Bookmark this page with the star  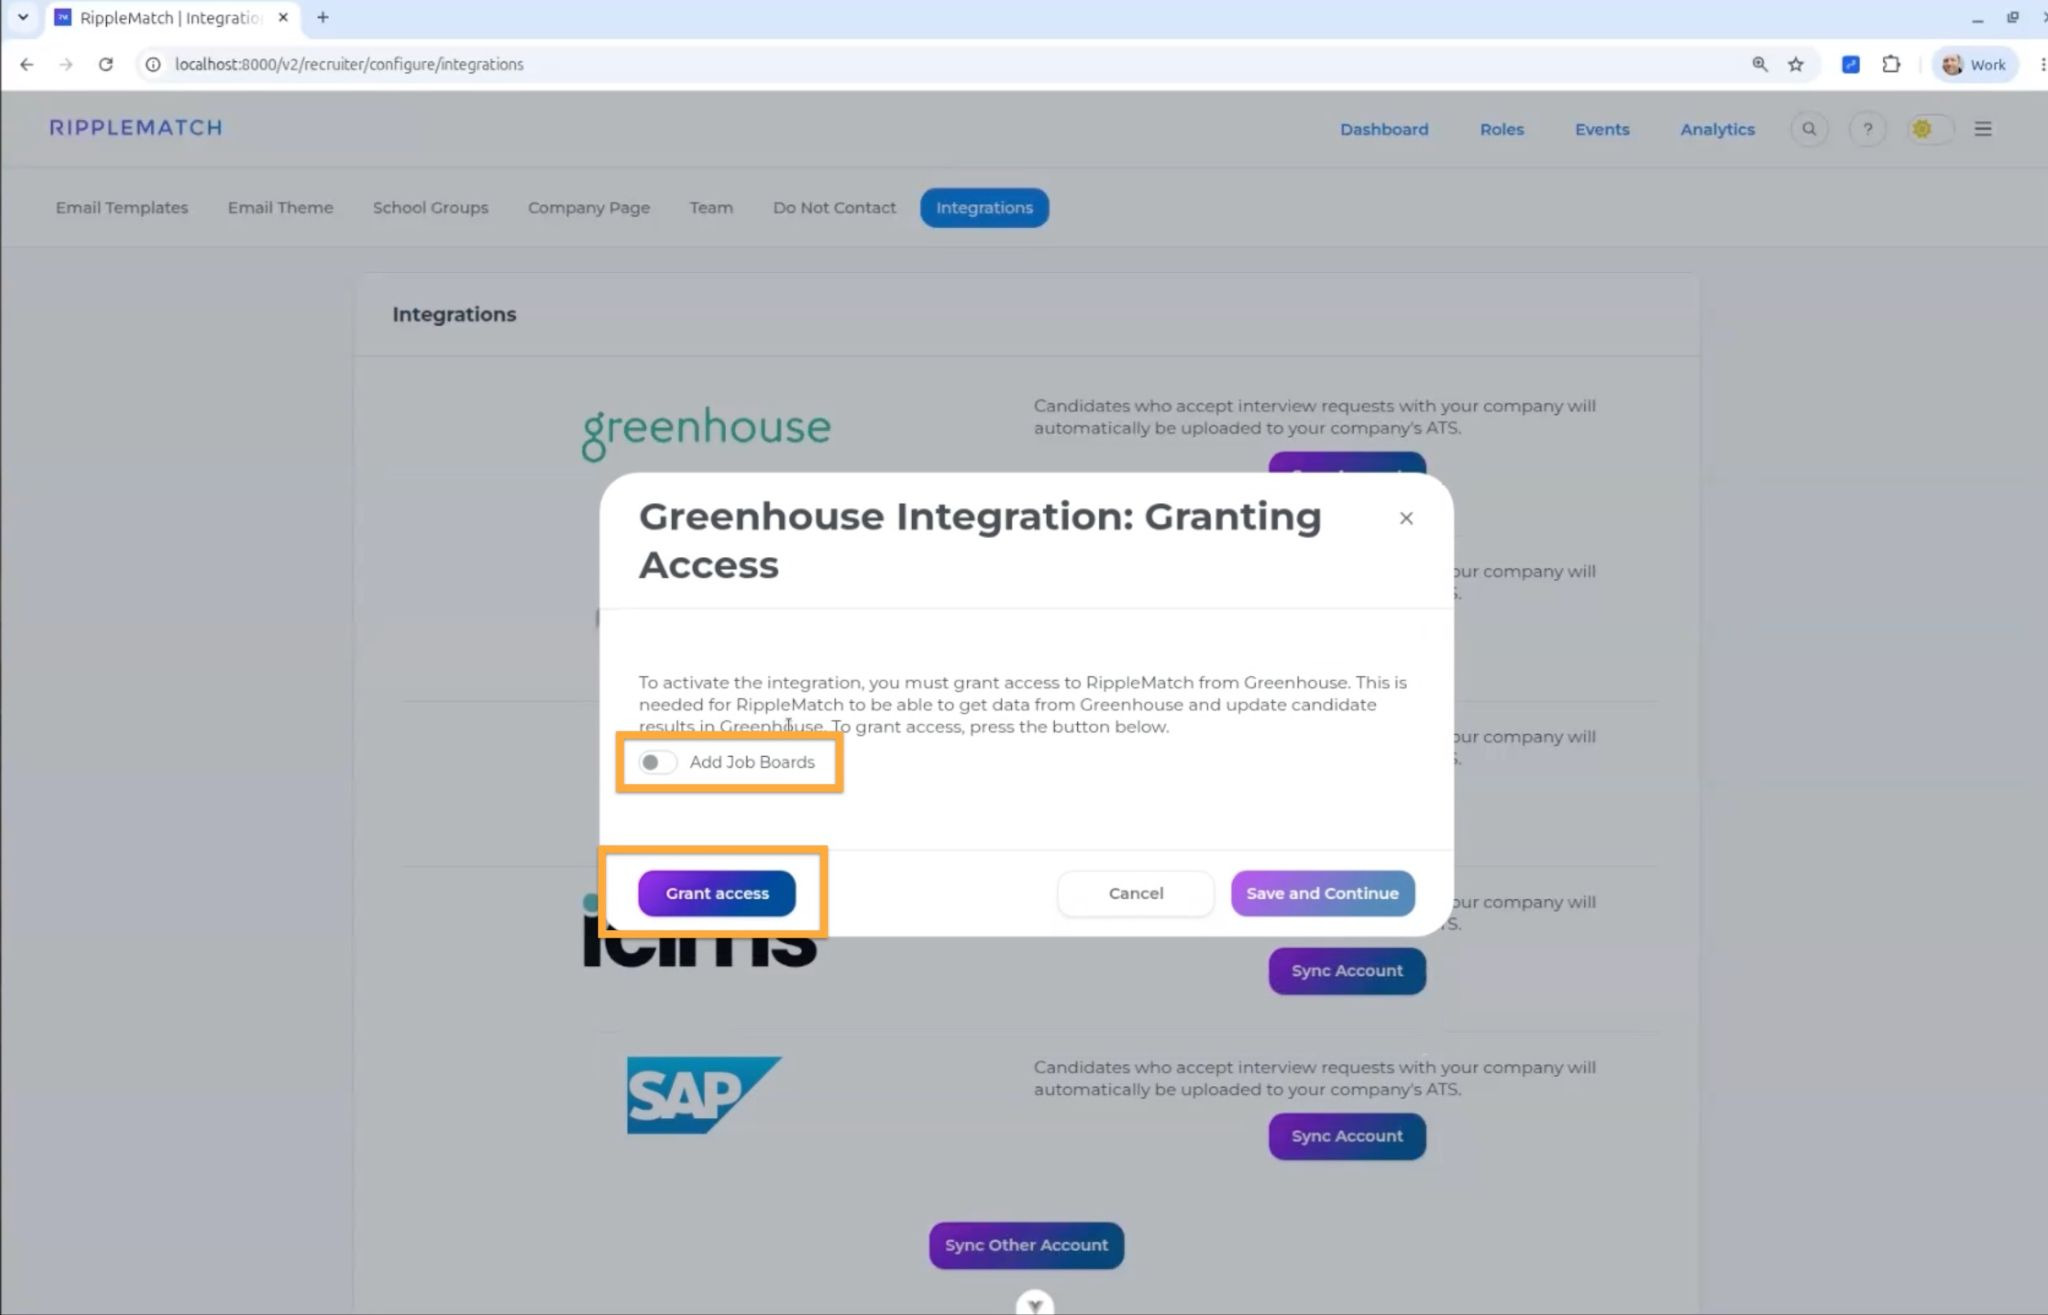[1796, 64]
